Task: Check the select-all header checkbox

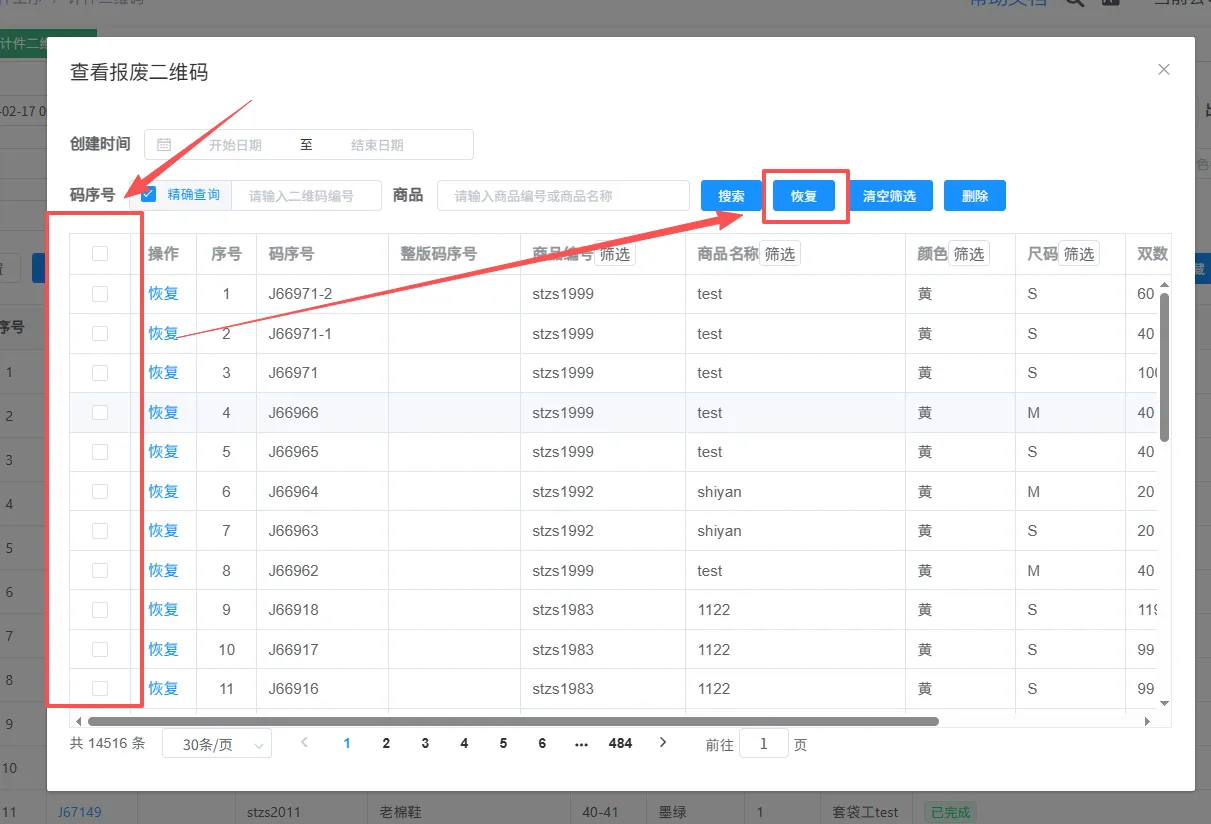Action: click(x=100, y=254)
